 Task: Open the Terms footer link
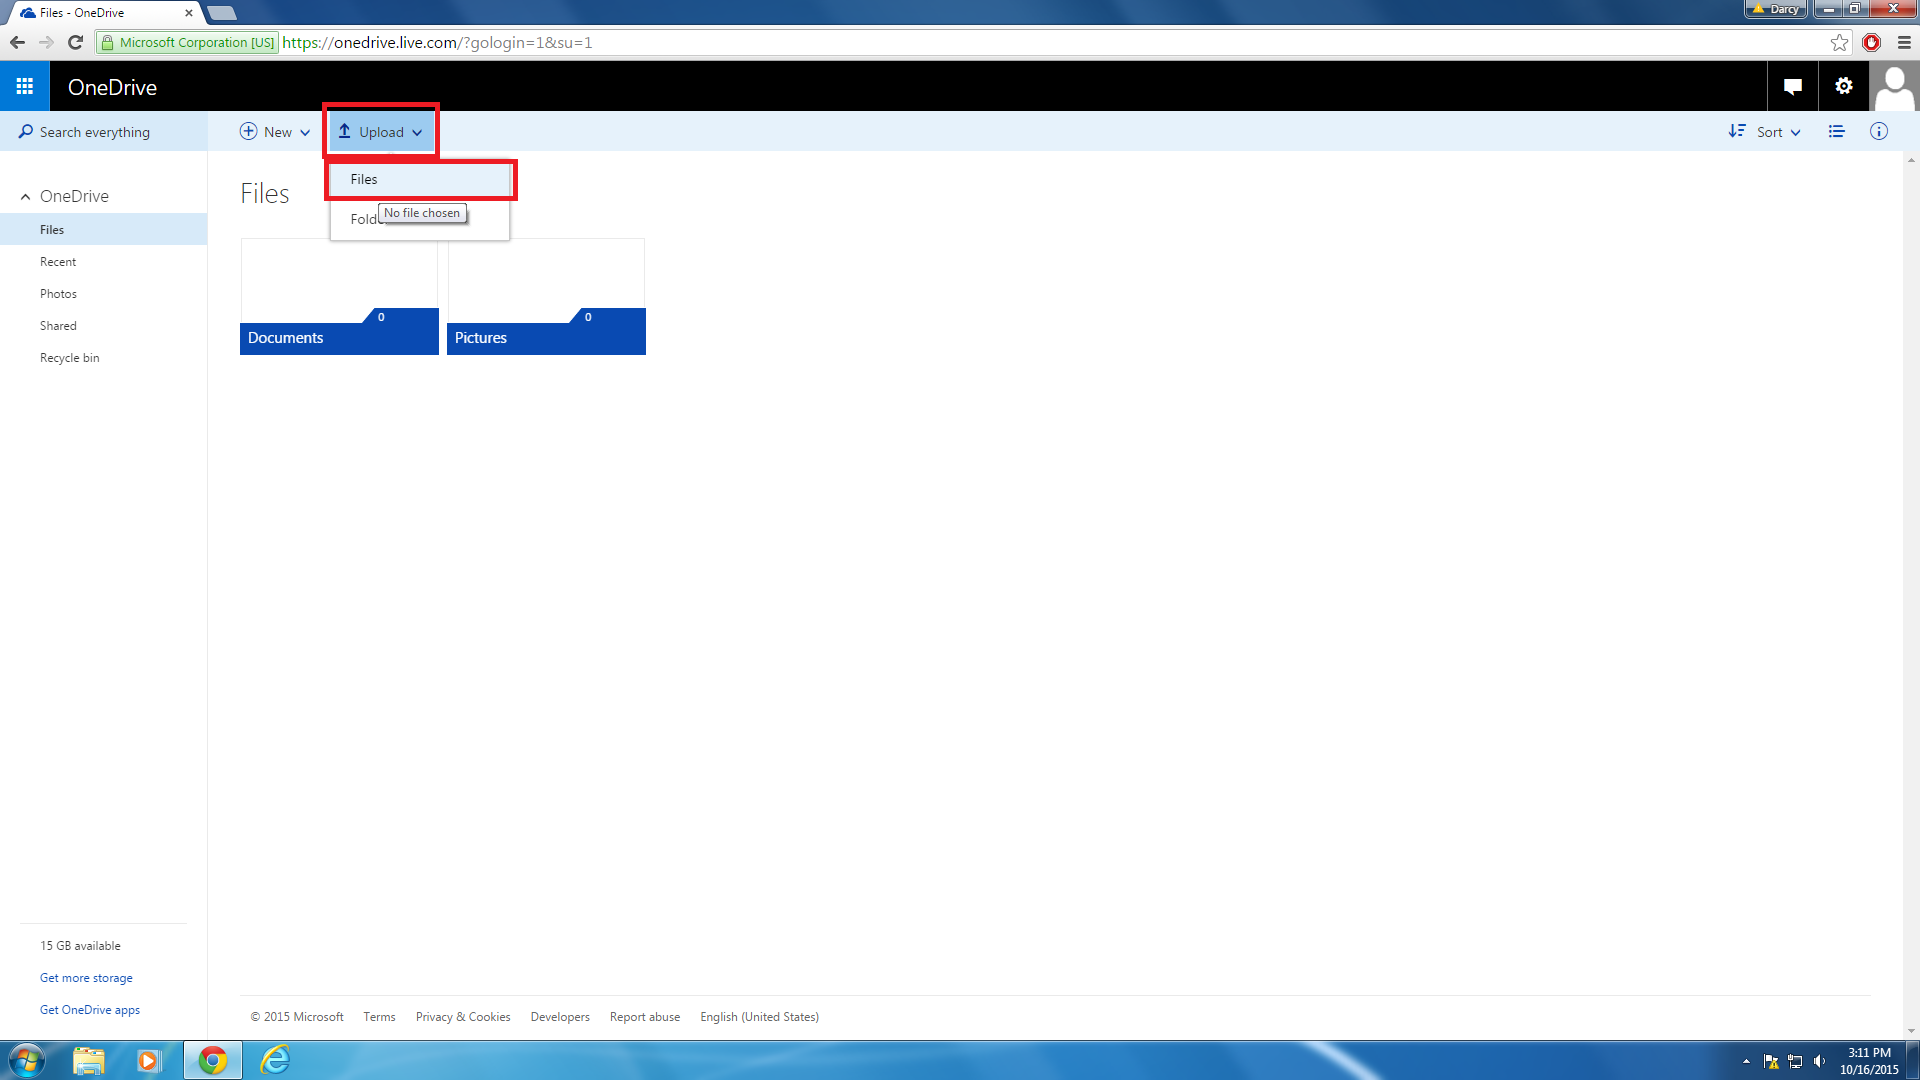pyautogui.click(x=379, y=1017)
